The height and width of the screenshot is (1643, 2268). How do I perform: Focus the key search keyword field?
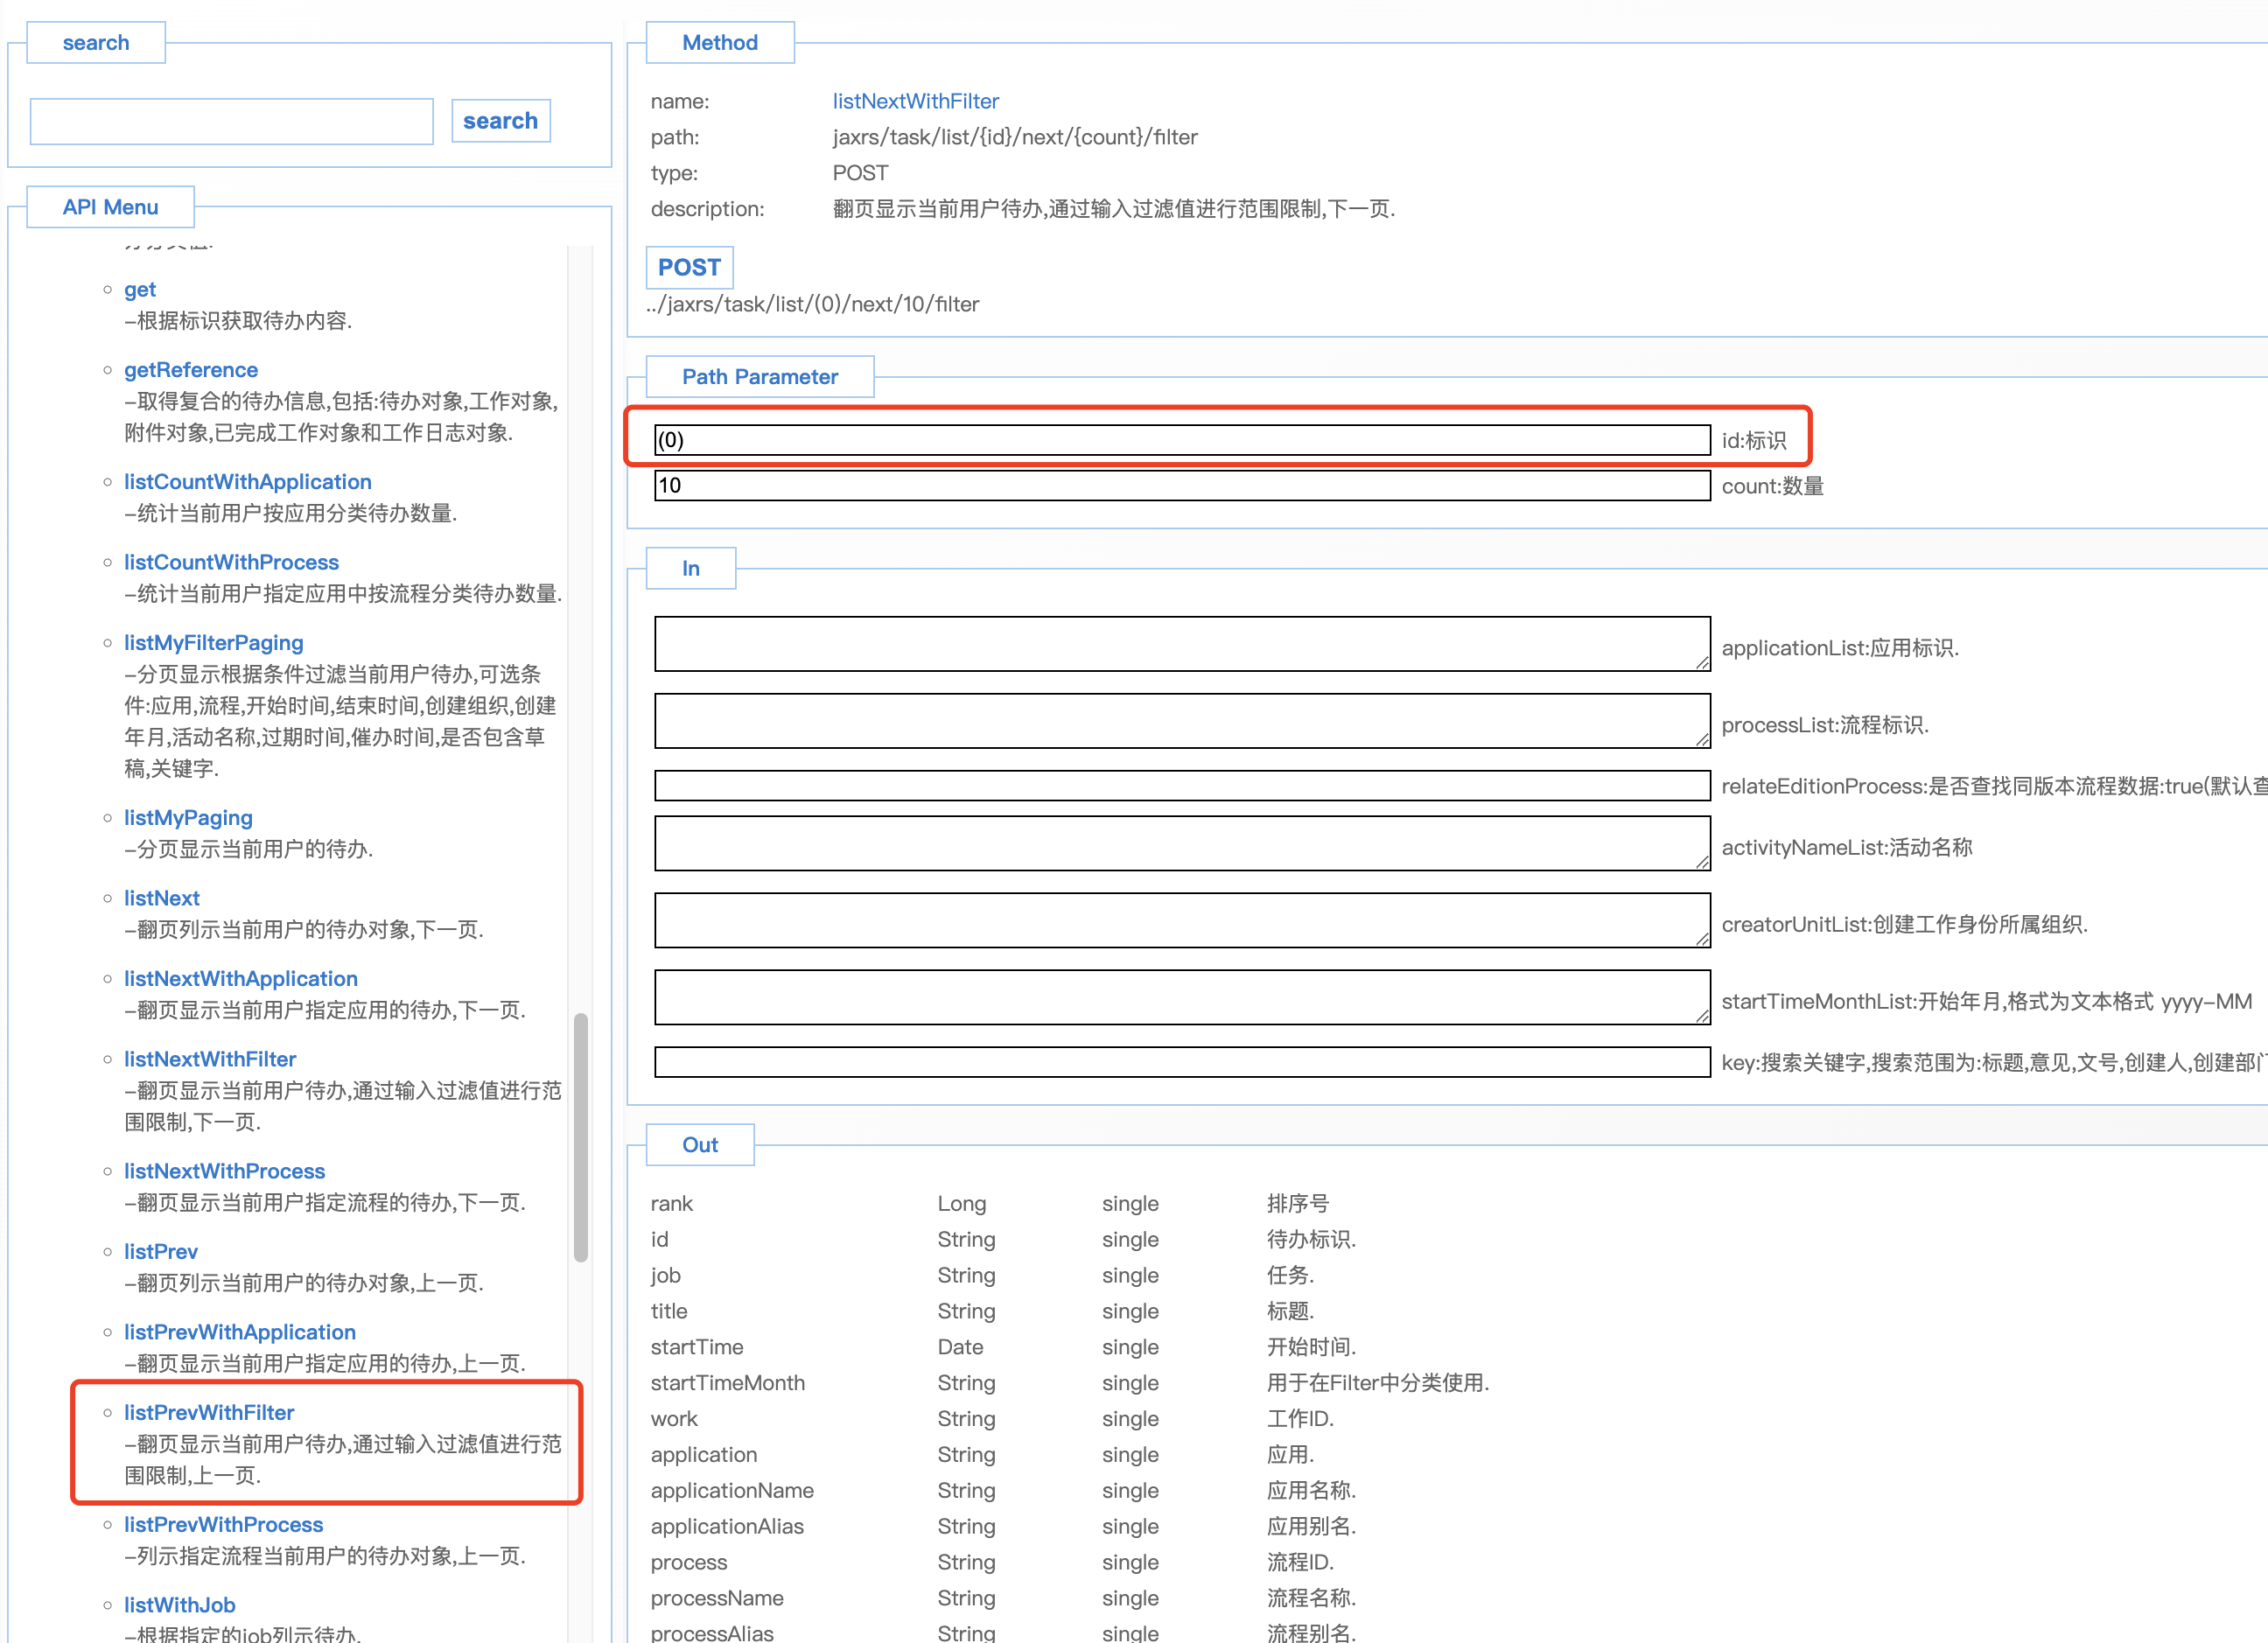click(x=1181, y=1062)
